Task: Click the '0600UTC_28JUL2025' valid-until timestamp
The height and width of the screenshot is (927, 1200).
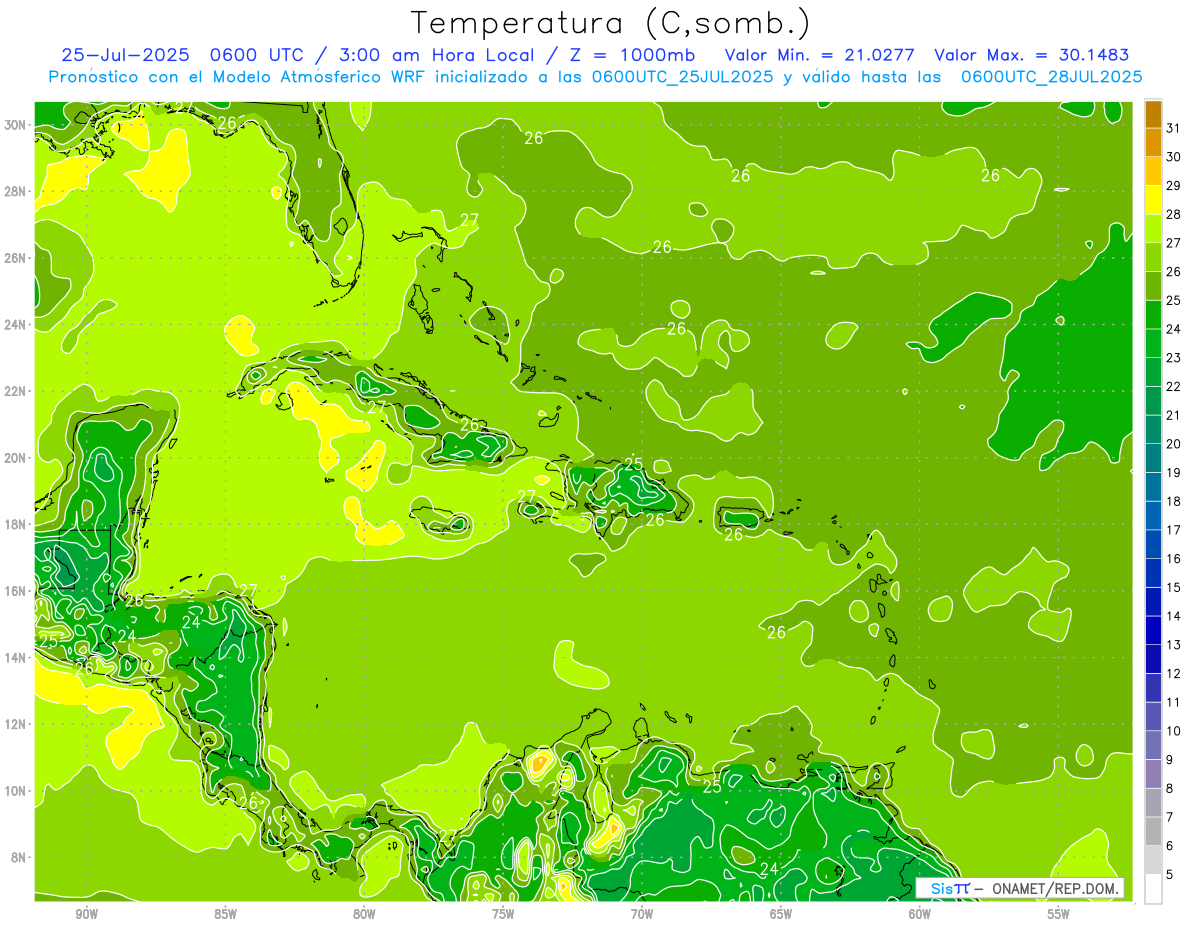Action: (1051, 77)
